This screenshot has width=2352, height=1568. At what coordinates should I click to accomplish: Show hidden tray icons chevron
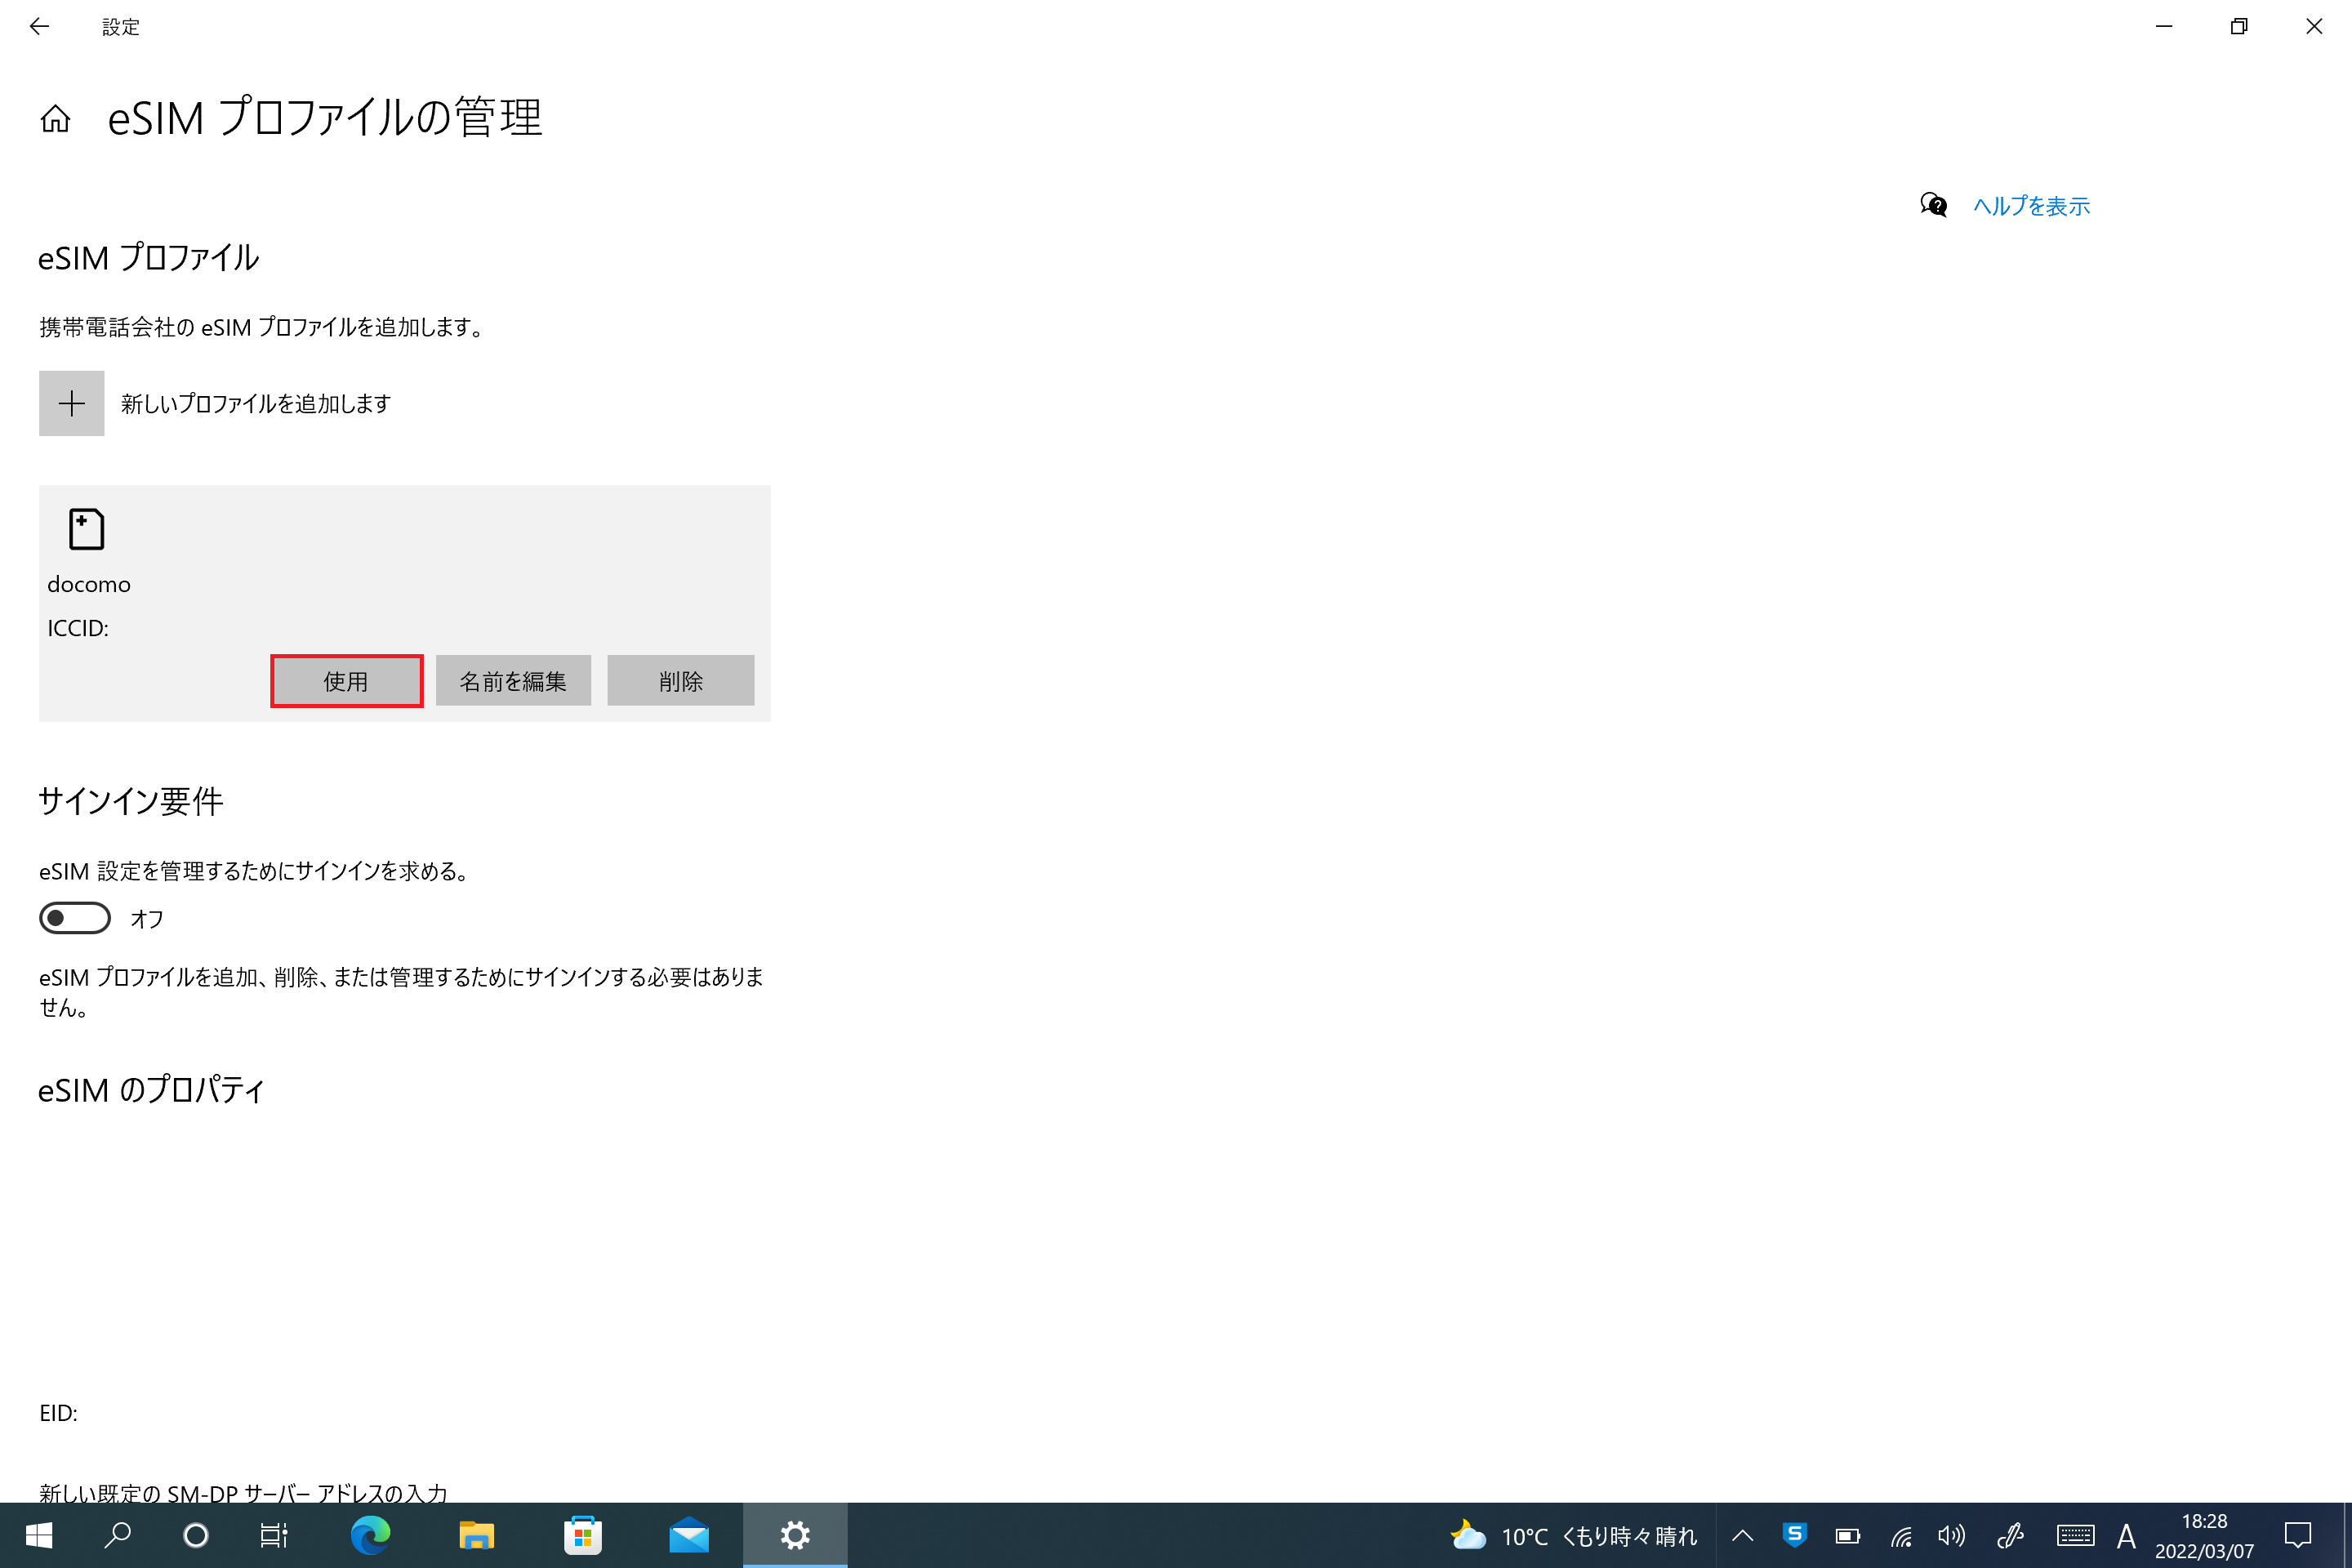[1743, 1535]
